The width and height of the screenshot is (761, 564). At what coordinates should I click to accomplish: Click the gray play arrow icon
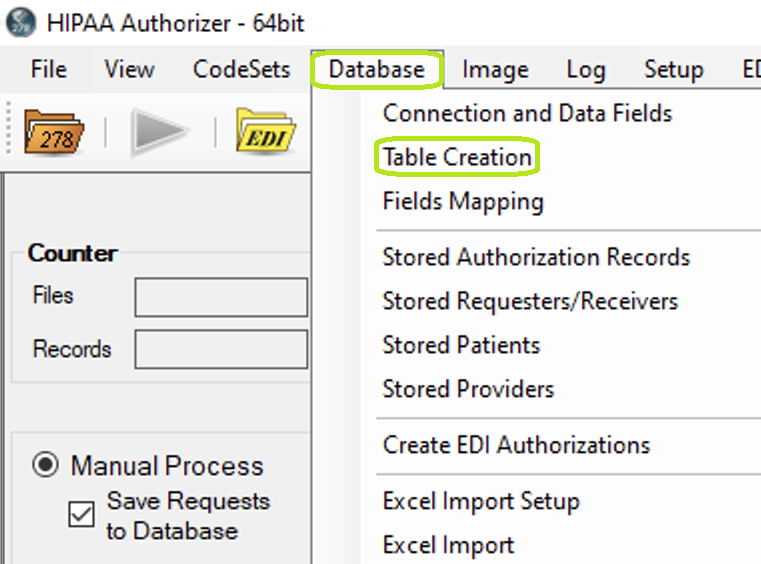(160, 132)
